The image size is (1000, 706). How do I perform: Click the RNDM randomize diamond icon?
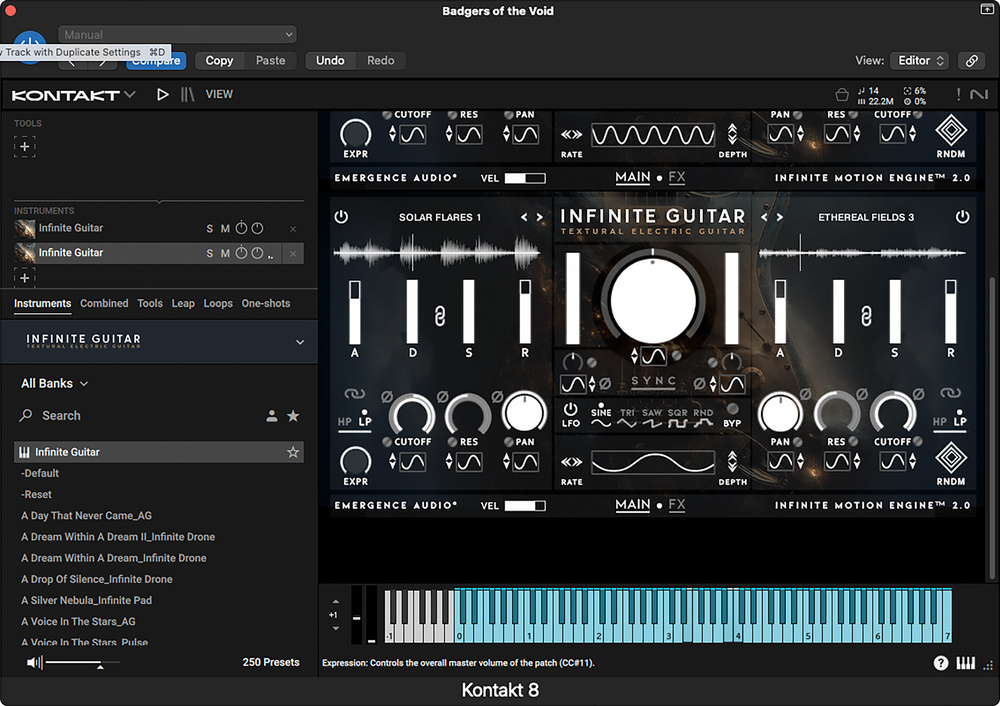(951, 456)
